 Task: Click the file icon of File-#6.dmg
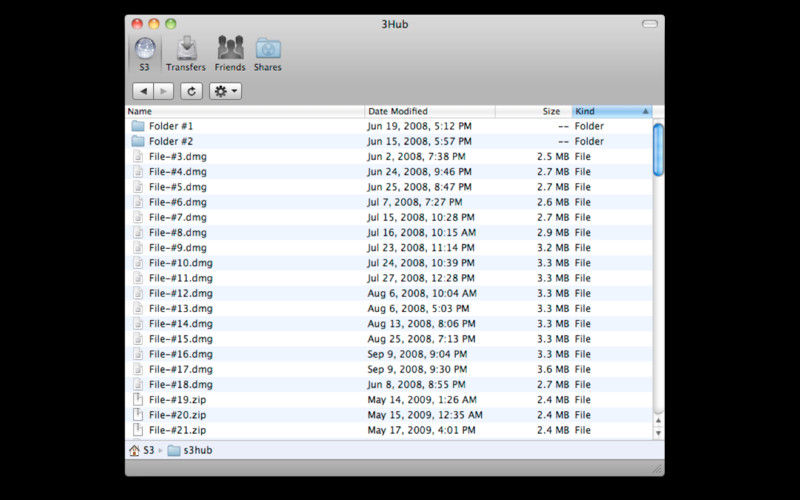pos(138,202)
